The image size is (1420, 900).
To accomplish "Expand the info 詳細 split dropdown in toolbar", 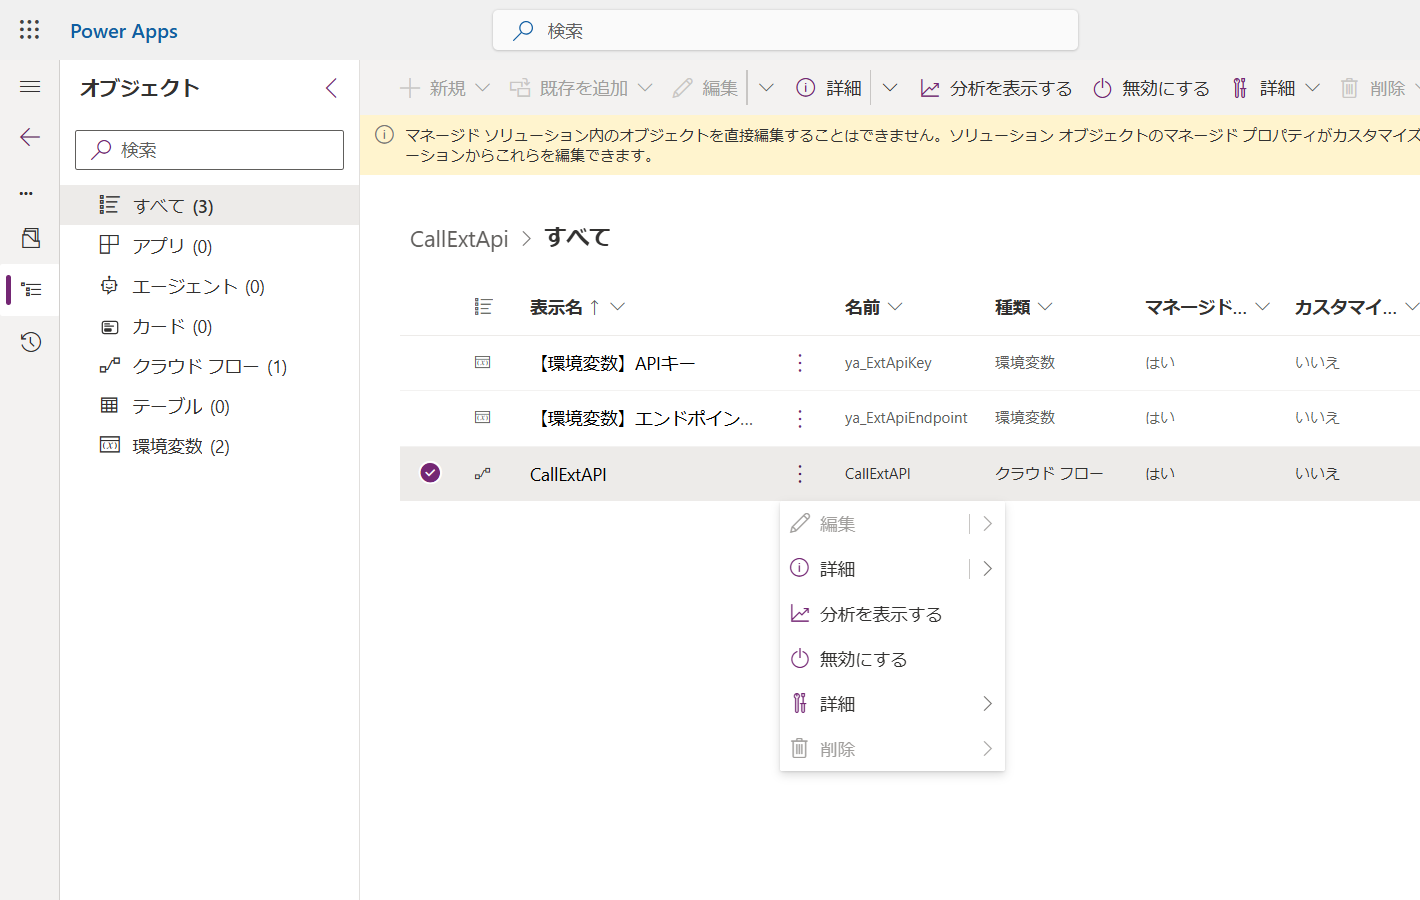I will [890, 88].
